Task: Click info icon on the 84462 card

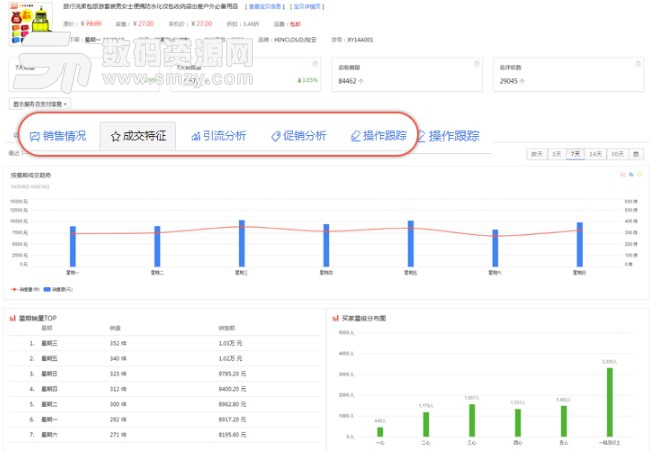Action: coord(476,64)
